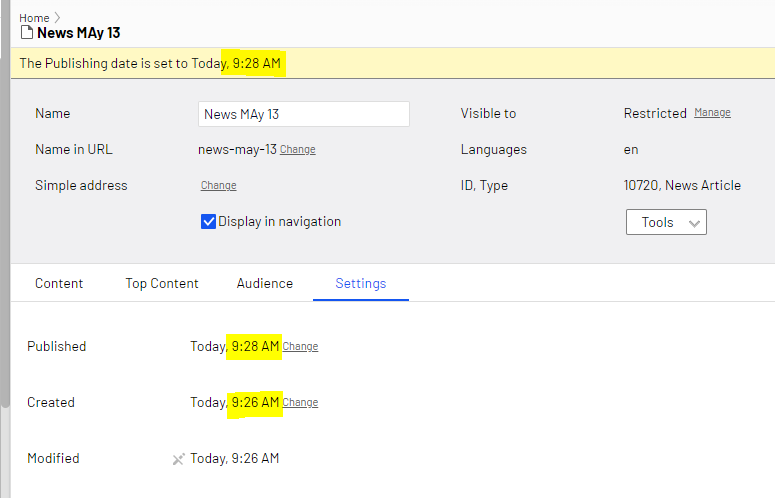The width and height of the screenshot is (775, 498).
Task: Open the Top Content tab
Action: [162, 283]
